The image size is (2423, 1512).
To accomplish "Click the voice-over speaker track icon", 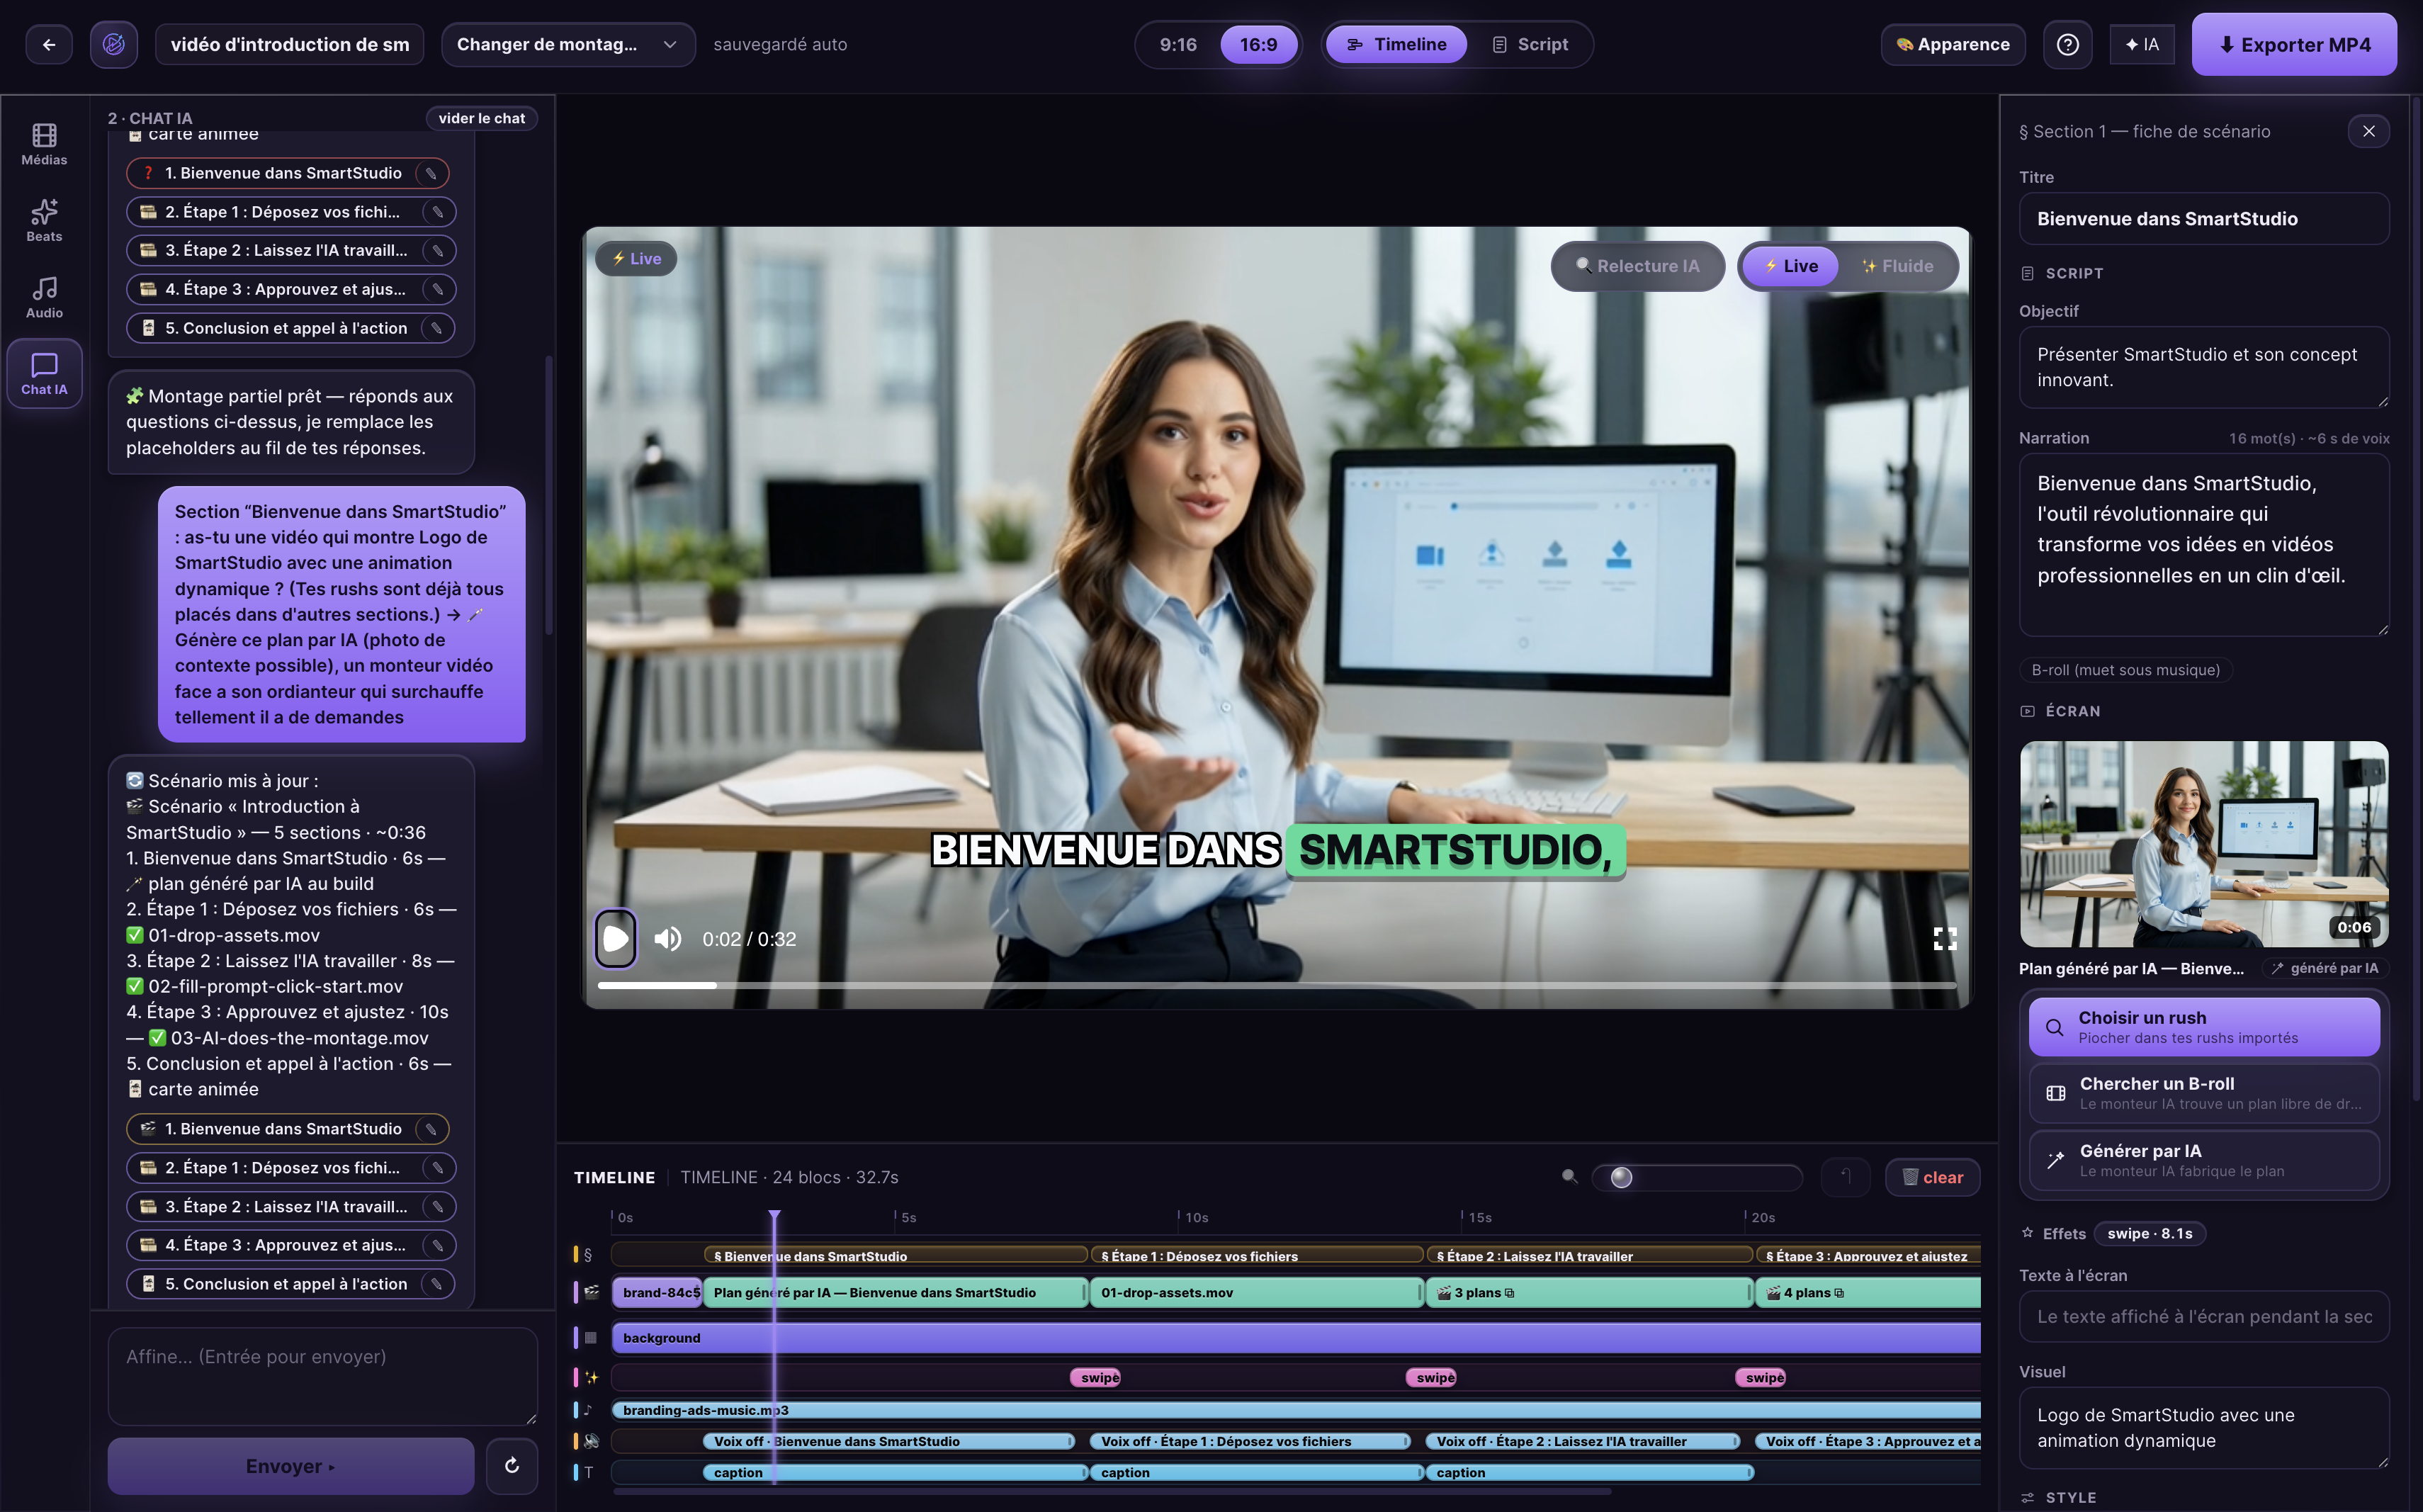I will click(591, 1441).
